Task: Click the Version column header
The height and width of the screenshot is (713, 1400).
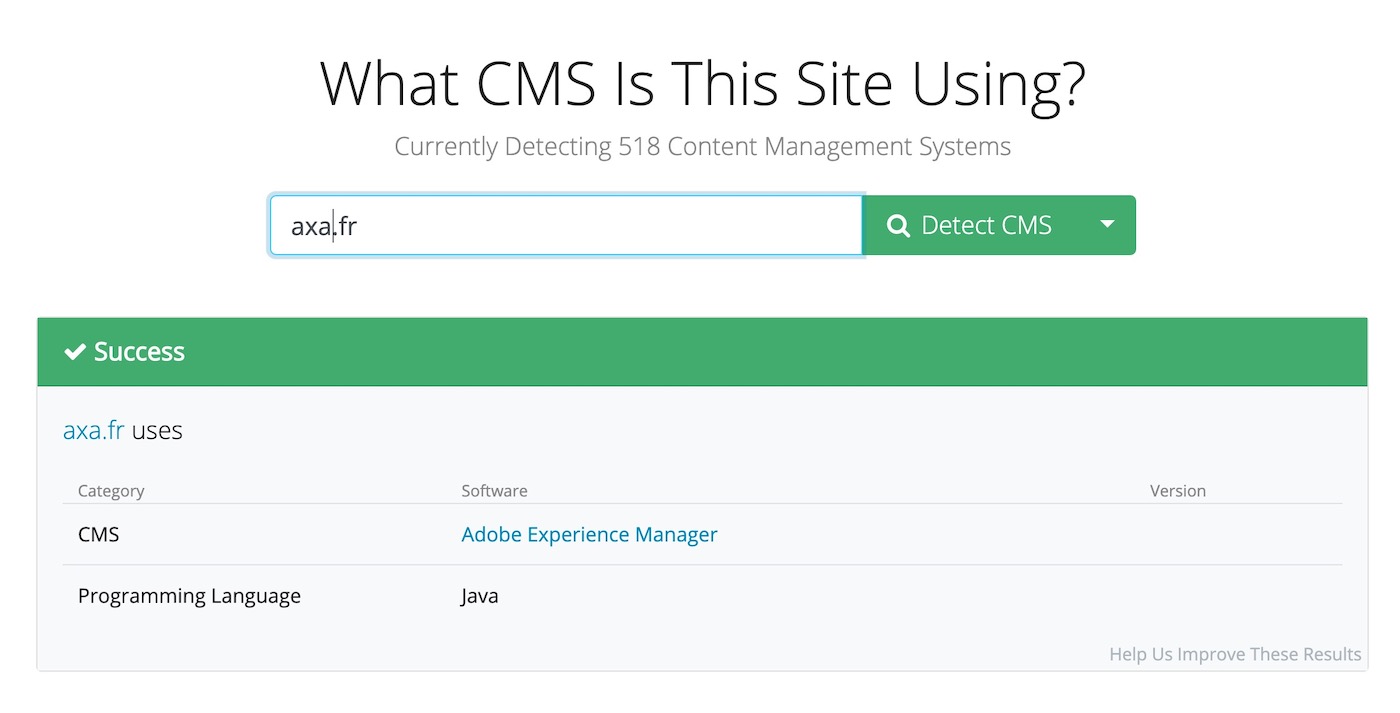Action: (1177, 491)
